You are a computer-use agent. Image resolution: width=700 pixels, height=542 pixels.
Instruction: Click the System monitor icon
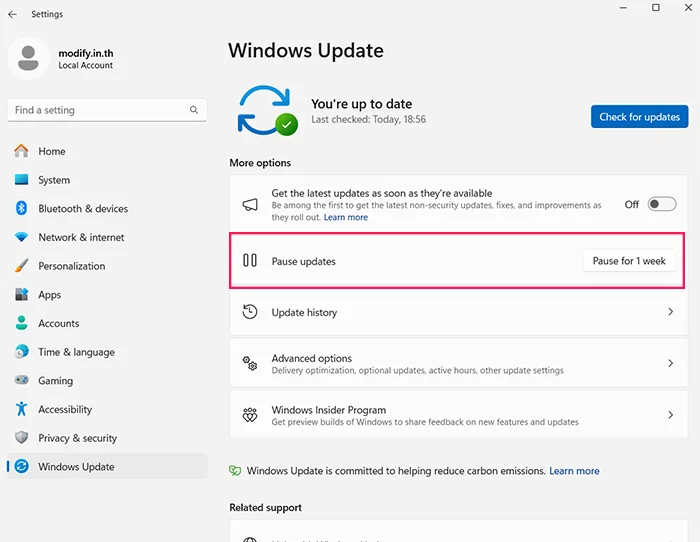21,179
